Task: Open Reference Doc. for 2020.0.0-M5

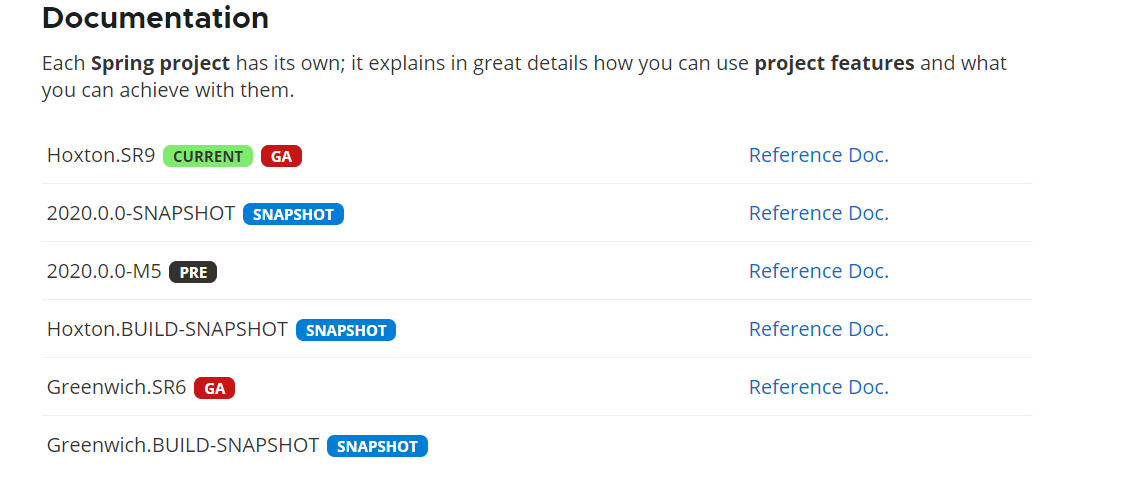Action: click(818, 271)
